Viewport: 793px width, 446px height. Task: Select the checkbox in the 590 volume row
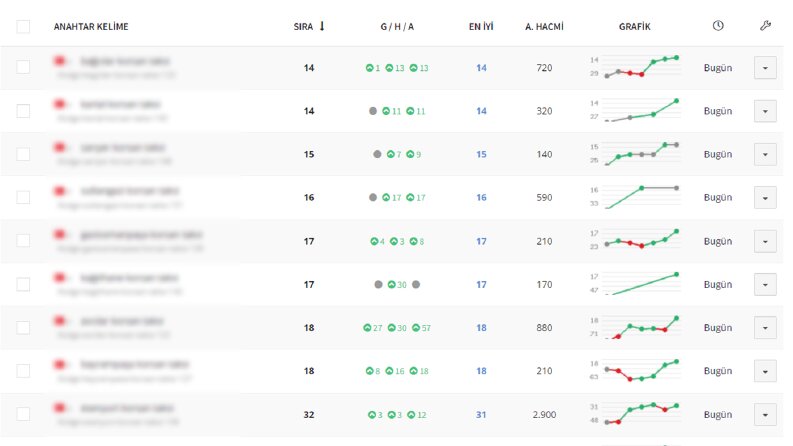click(23, 197)
